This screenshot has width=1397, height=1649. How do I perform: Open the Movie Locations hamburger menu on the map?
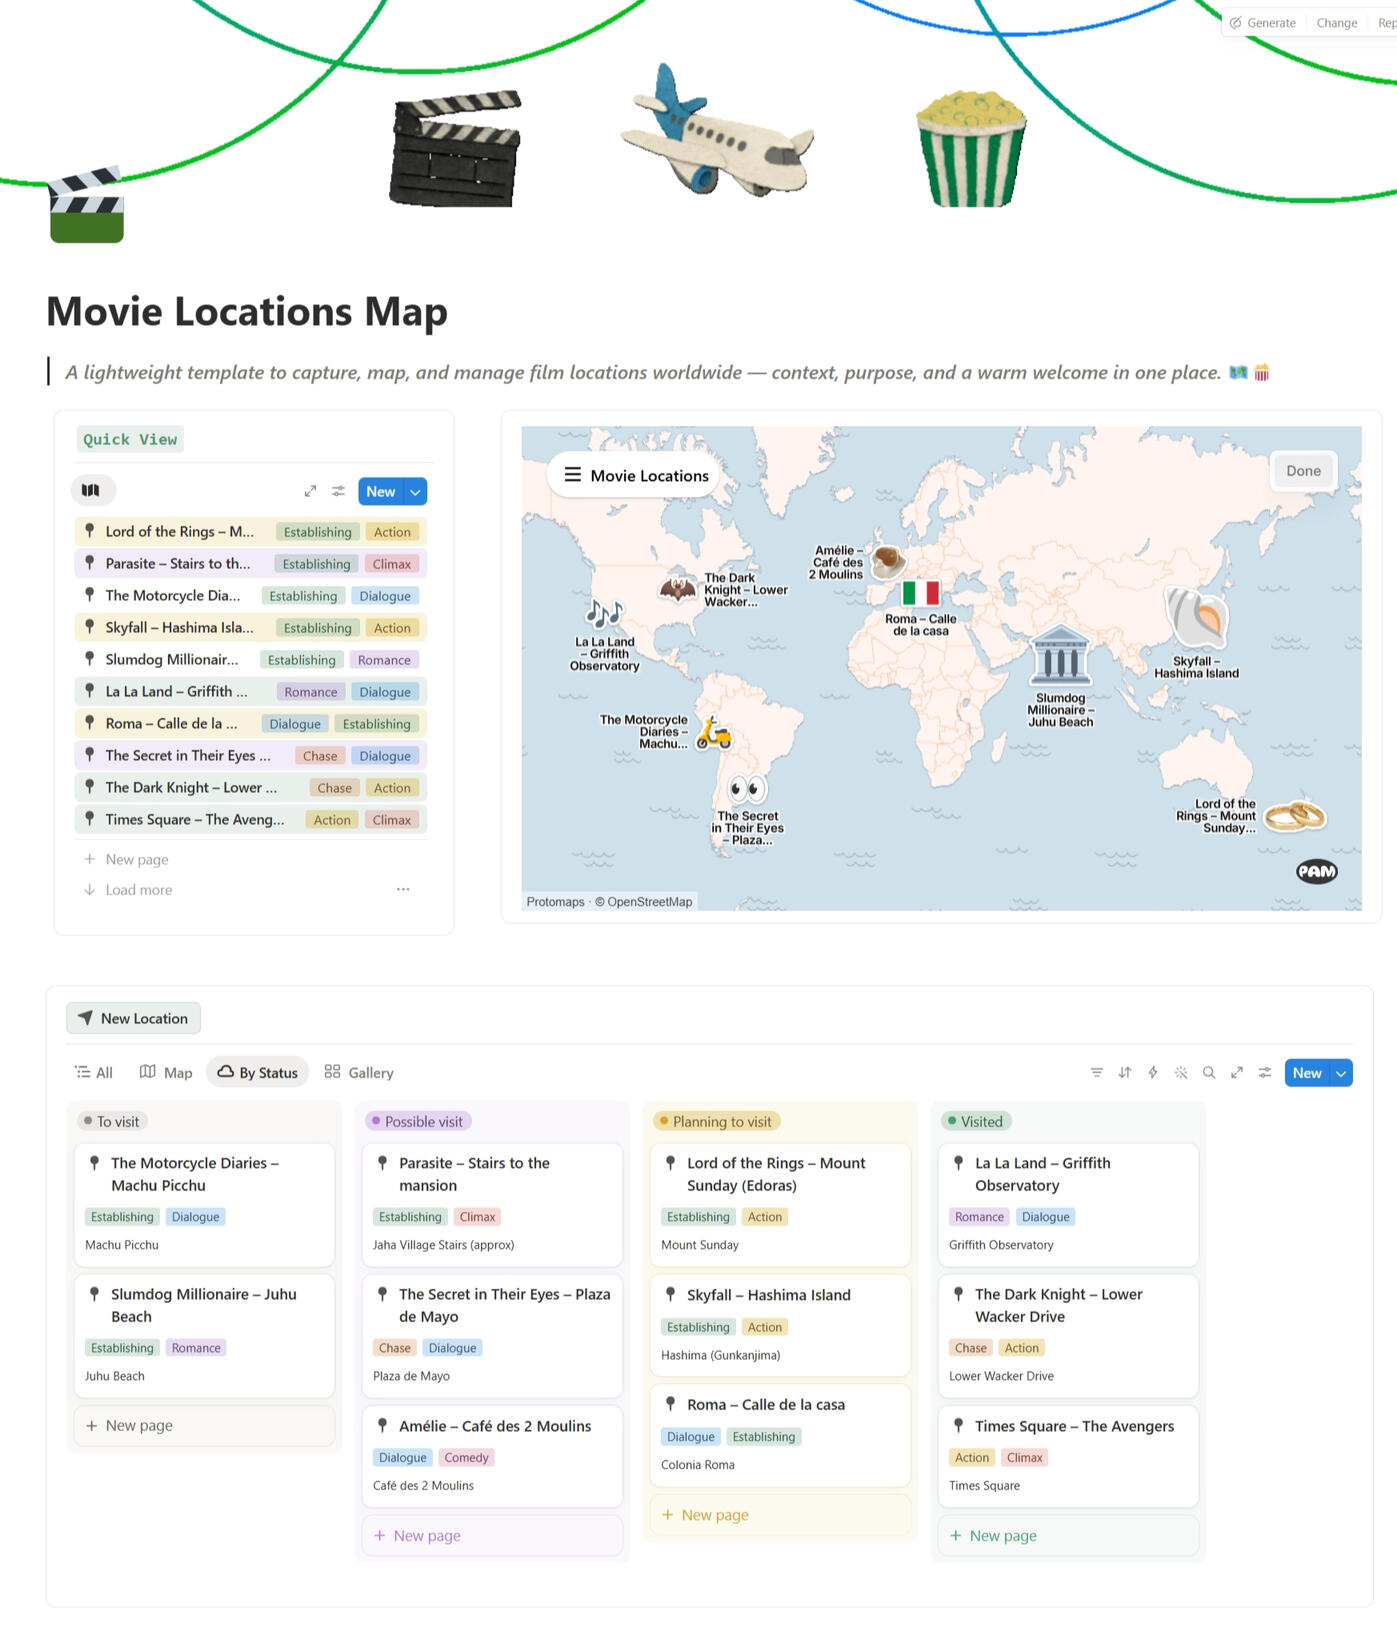click(x=573, y=475)
